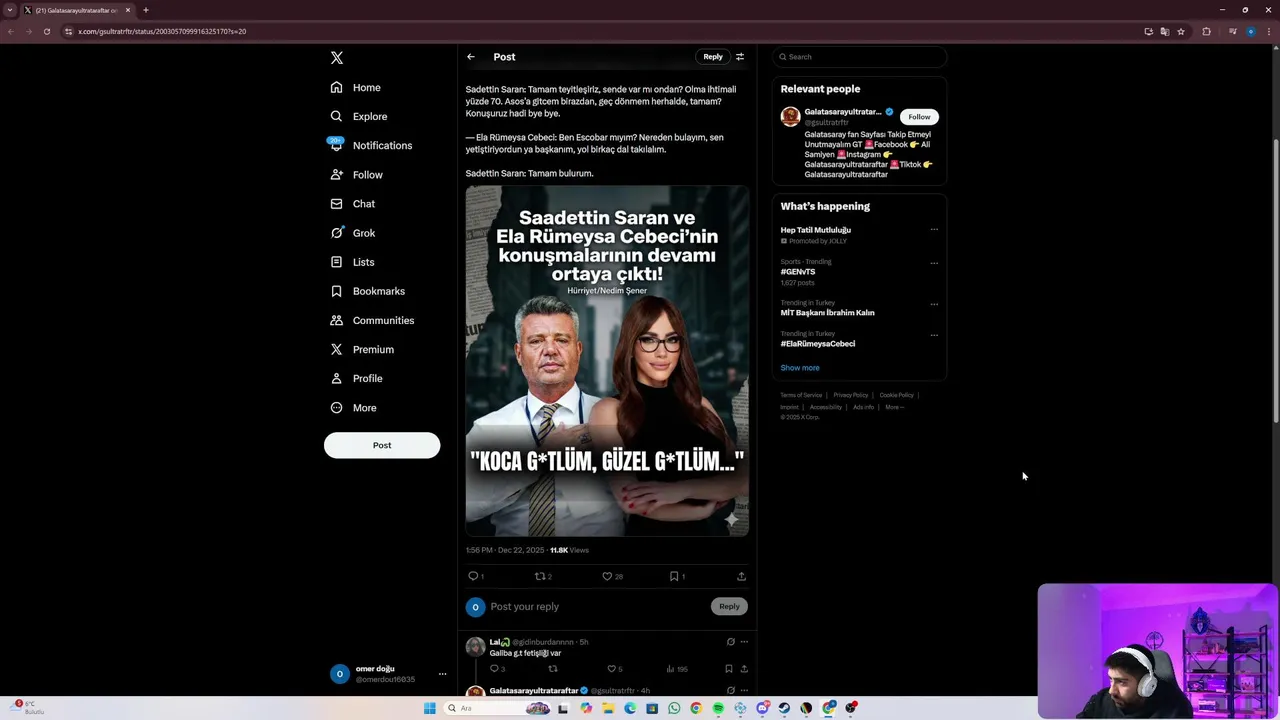Click the reply icon under the main post
Viewport: 1280px width, 720px height.
(473, 576)
